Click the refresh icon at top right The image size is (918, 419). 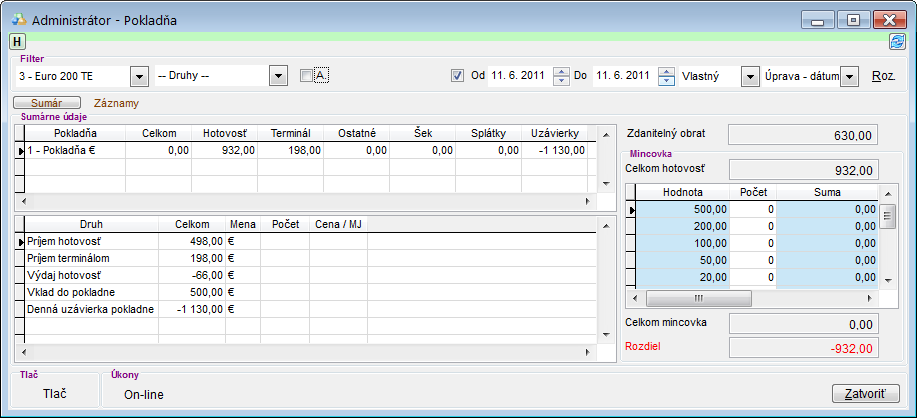[x=897, y=41]
